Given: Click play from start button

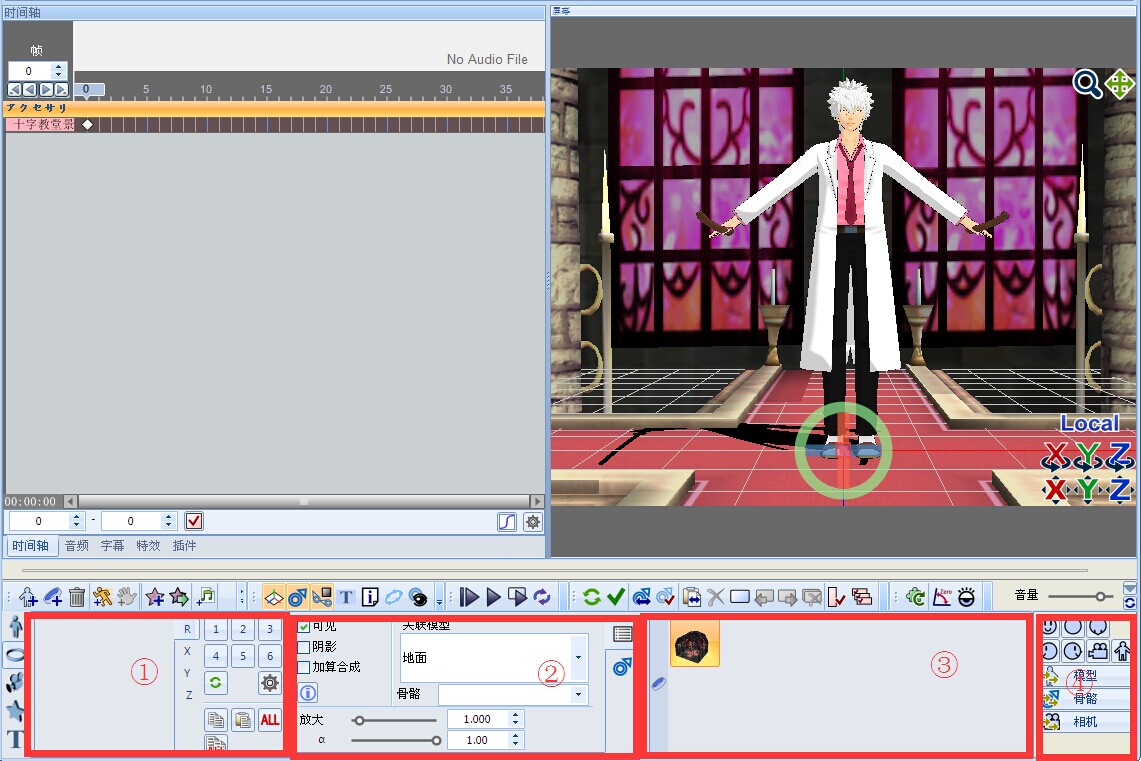Looking at the screenshot, I should (x=469, y=597).
